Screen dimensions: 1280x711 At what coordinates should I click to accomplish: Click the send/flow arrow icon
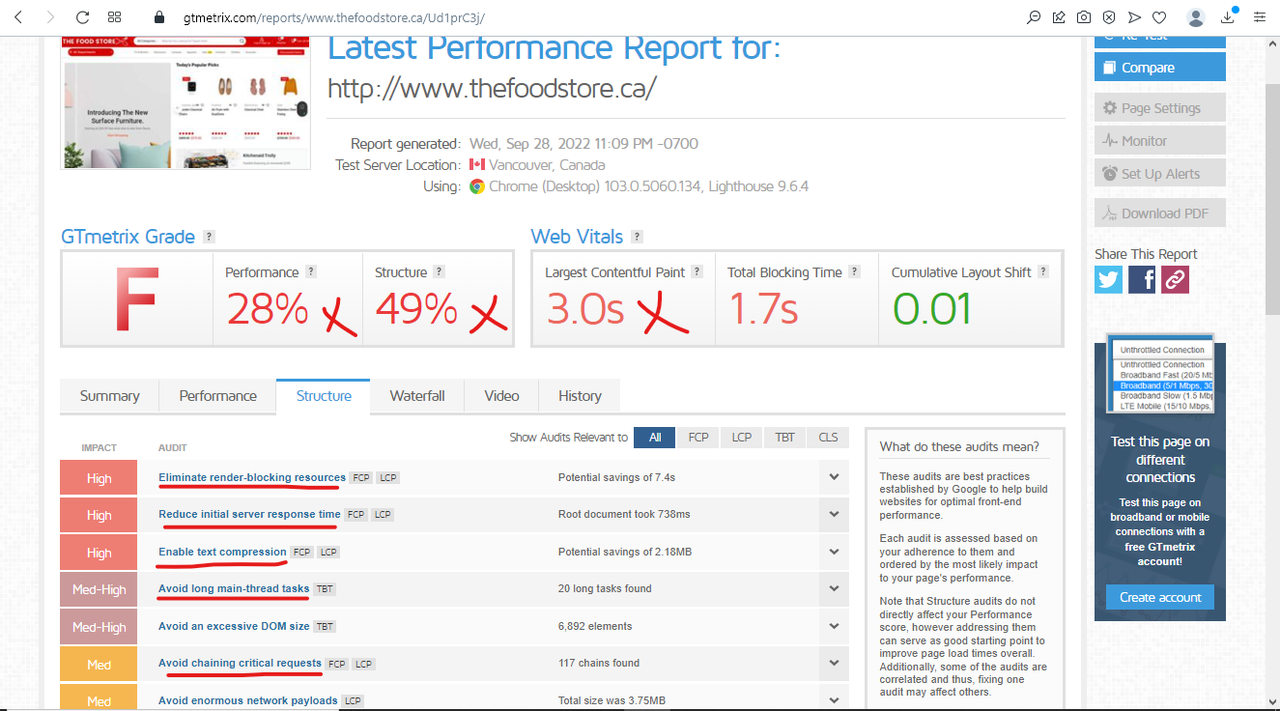pos(1134,17)
